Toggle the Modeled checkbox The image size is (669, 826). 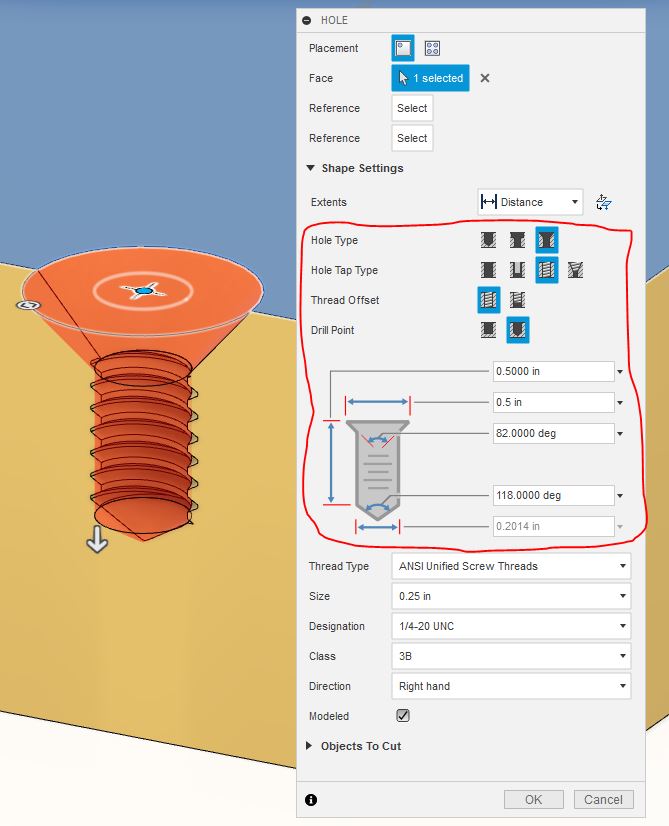403,715
